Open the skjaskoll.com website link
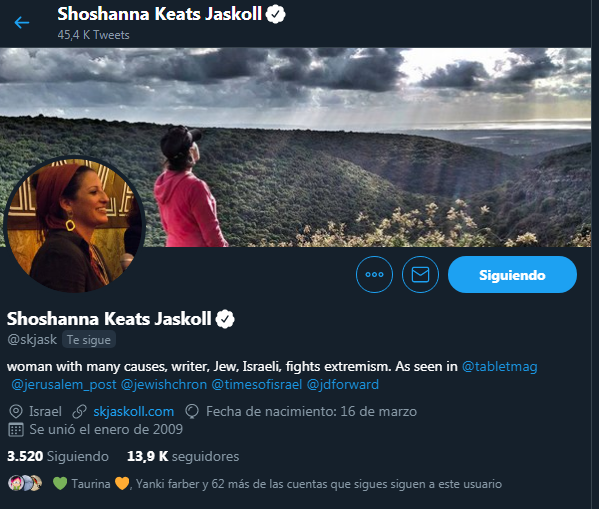Image resolution: width=599 pixels, height=509 pixels. 134,412
